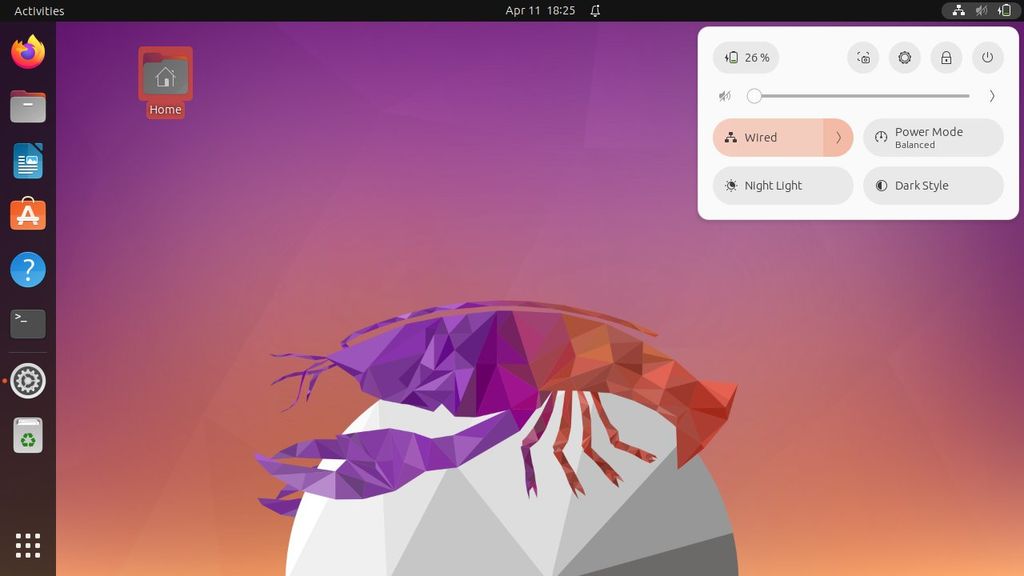Screen dimensions: 1024x576
Task: Lock the screen with the padlock icon
Action: point(945,57)
